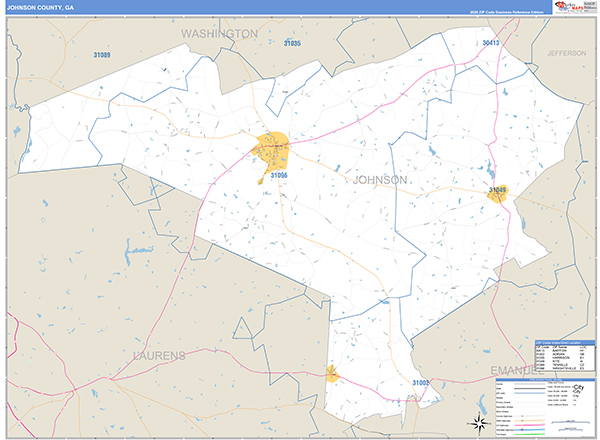Click the WASHINGTON county label
This screenshot has width=600, height=440.
coord(219,34)
